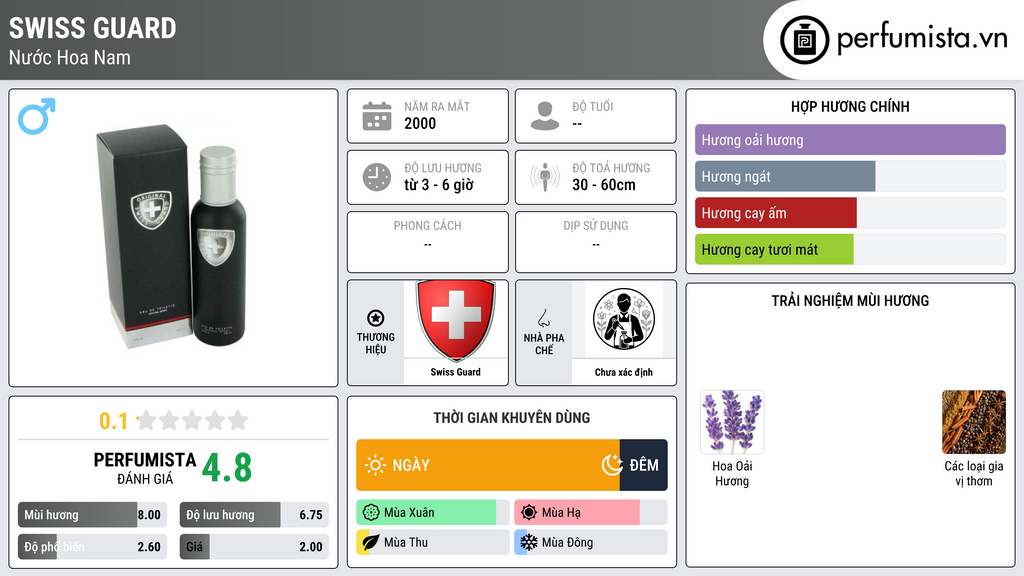Click the Mùa Xuân season bar
Viewport: 1024px width, 576px height.
click(432, 513)
